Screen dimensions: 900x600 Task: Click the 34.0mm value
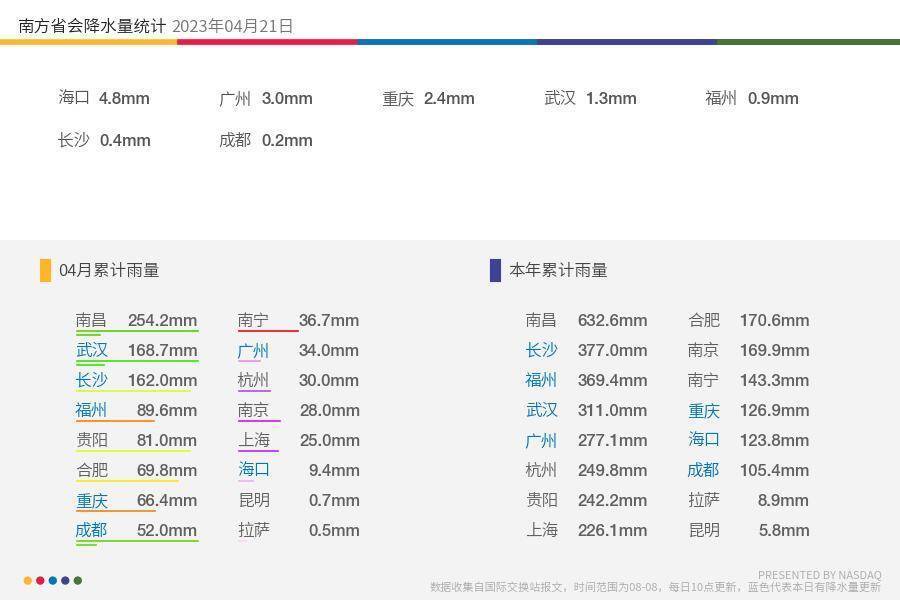pyautogui.click(x=329, y=350)
